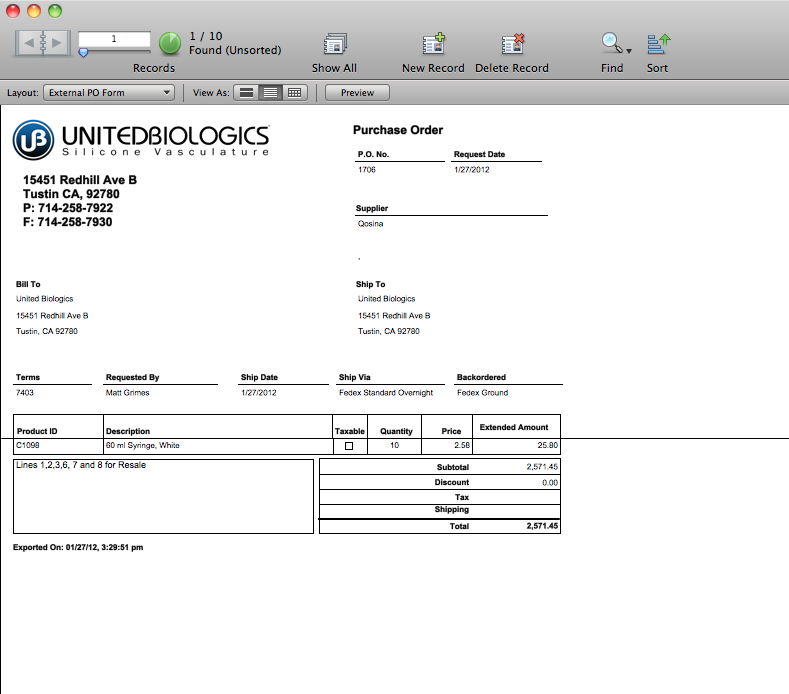
Task: Switch to Table view
Action: tap(294, 93)
